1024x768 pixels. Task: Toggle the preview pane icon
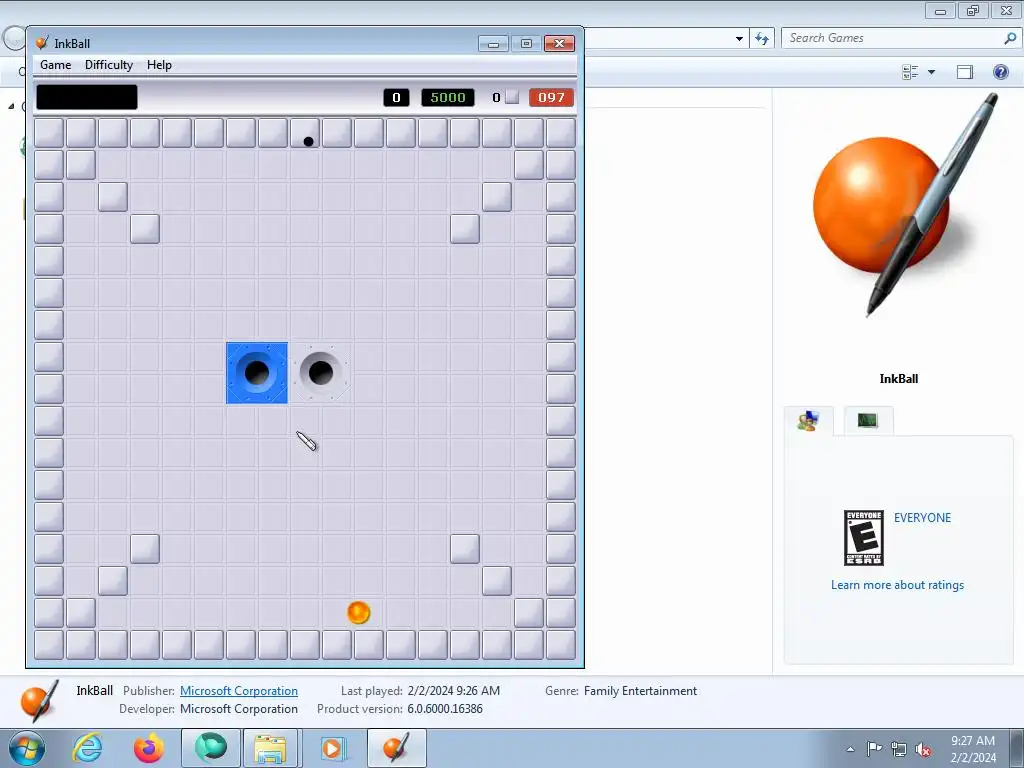[x=965, y=72]
